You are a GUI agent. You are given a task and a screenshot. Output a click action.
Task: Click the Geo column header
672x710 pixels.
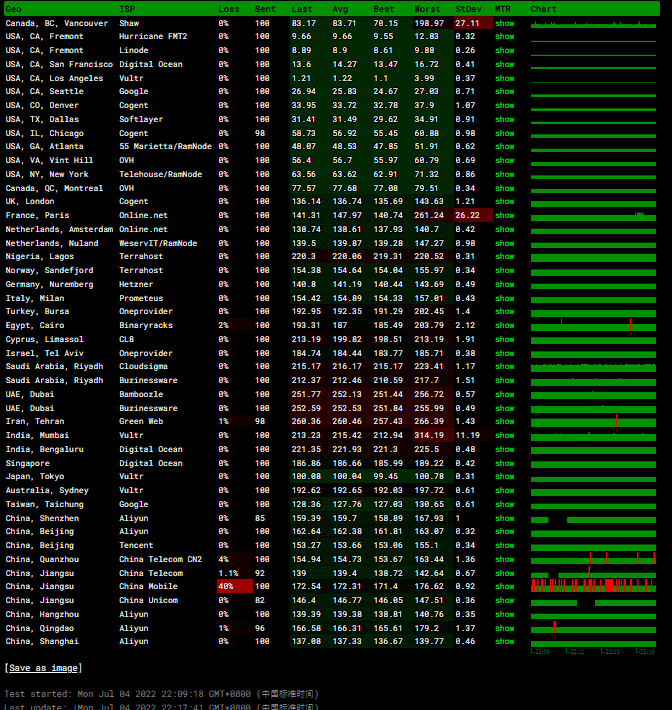(x=14, y=9)
